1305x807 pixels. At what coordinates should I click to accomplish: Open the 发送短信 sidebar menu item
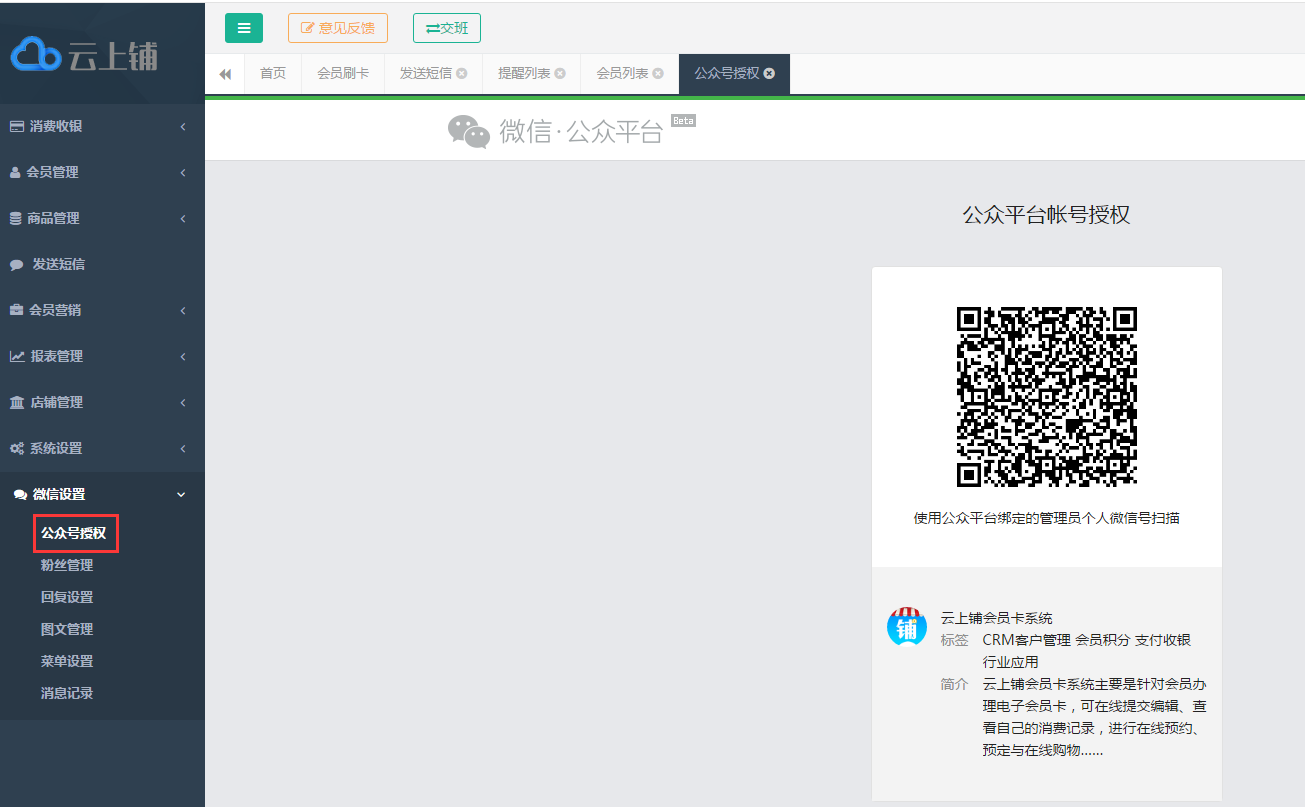[102, 264]
